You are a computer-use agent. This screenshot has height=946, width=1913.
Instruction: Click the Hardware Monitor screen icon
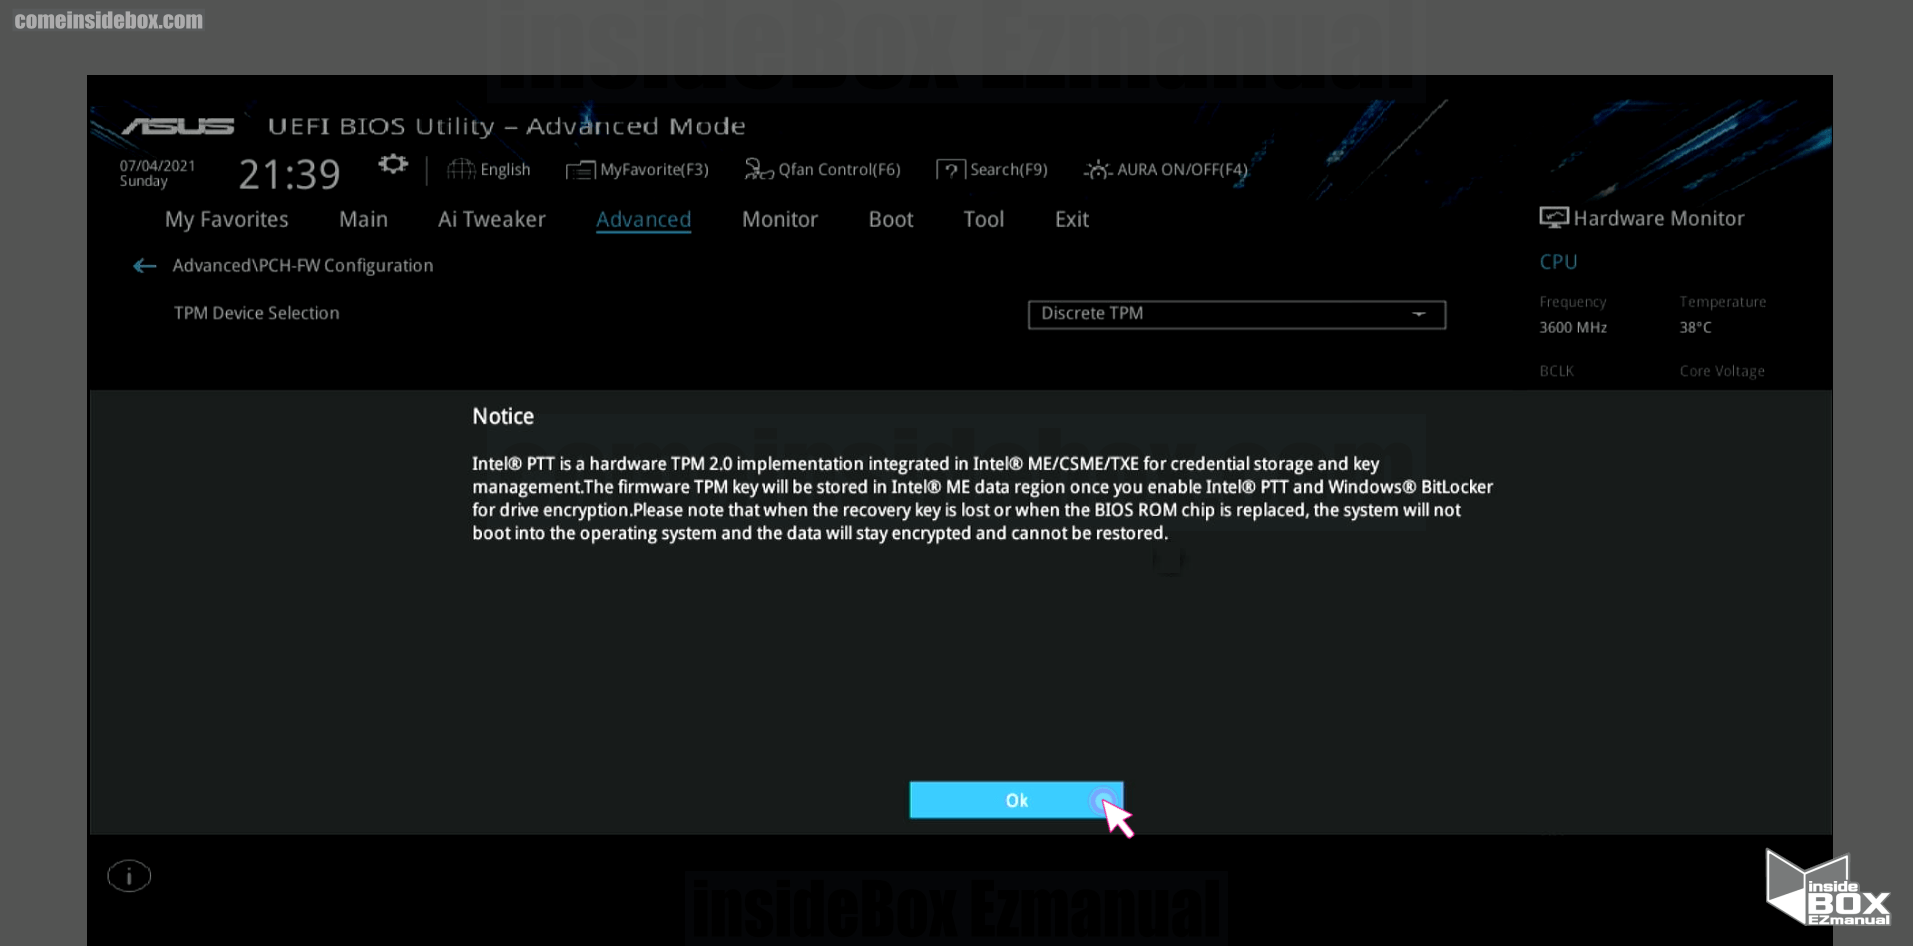tap(1553, 218)
